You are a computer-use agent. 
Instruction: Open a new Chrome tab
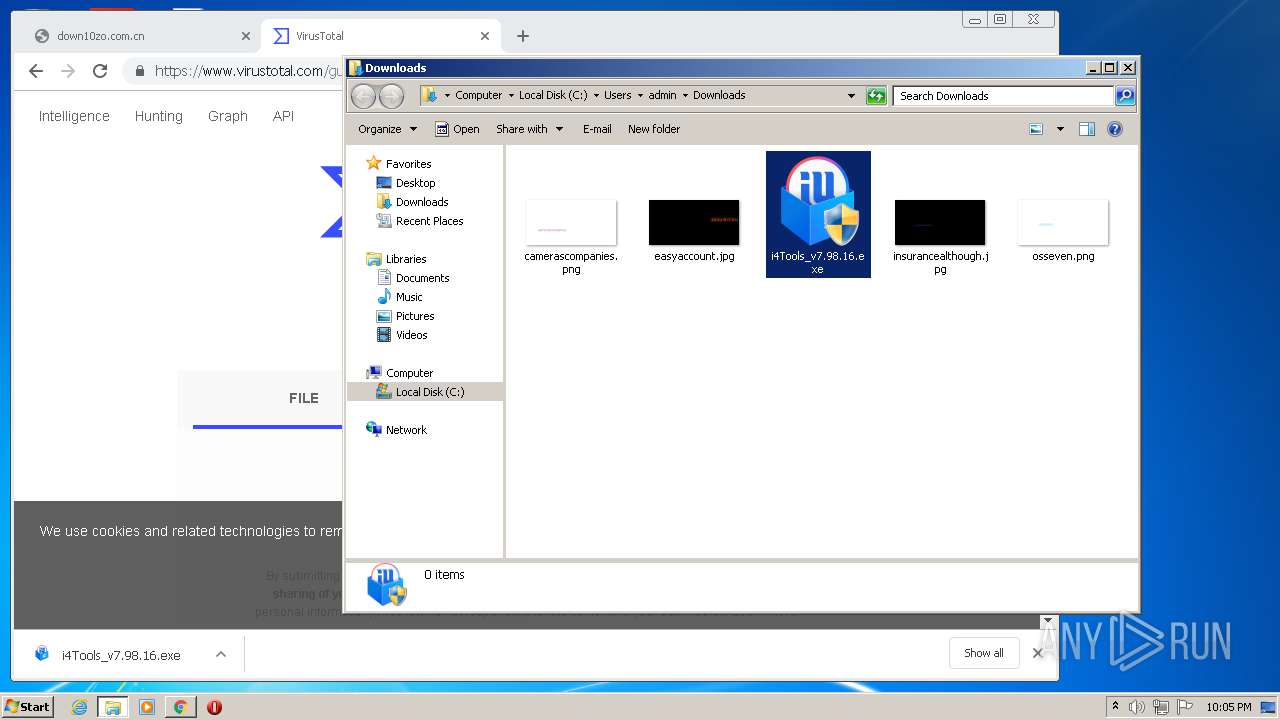pyautogui.click(x=523, y=36)
